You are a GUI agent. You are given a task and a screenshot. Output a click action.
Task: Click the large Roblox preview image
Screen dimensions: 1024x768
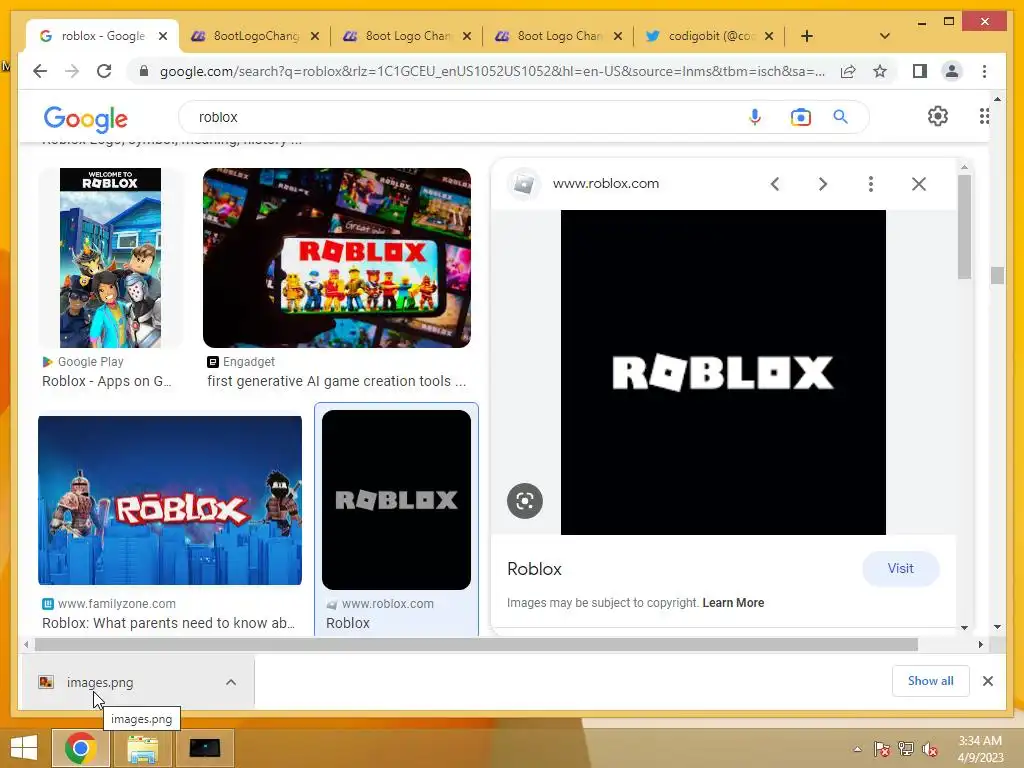(x=723, y=372)
